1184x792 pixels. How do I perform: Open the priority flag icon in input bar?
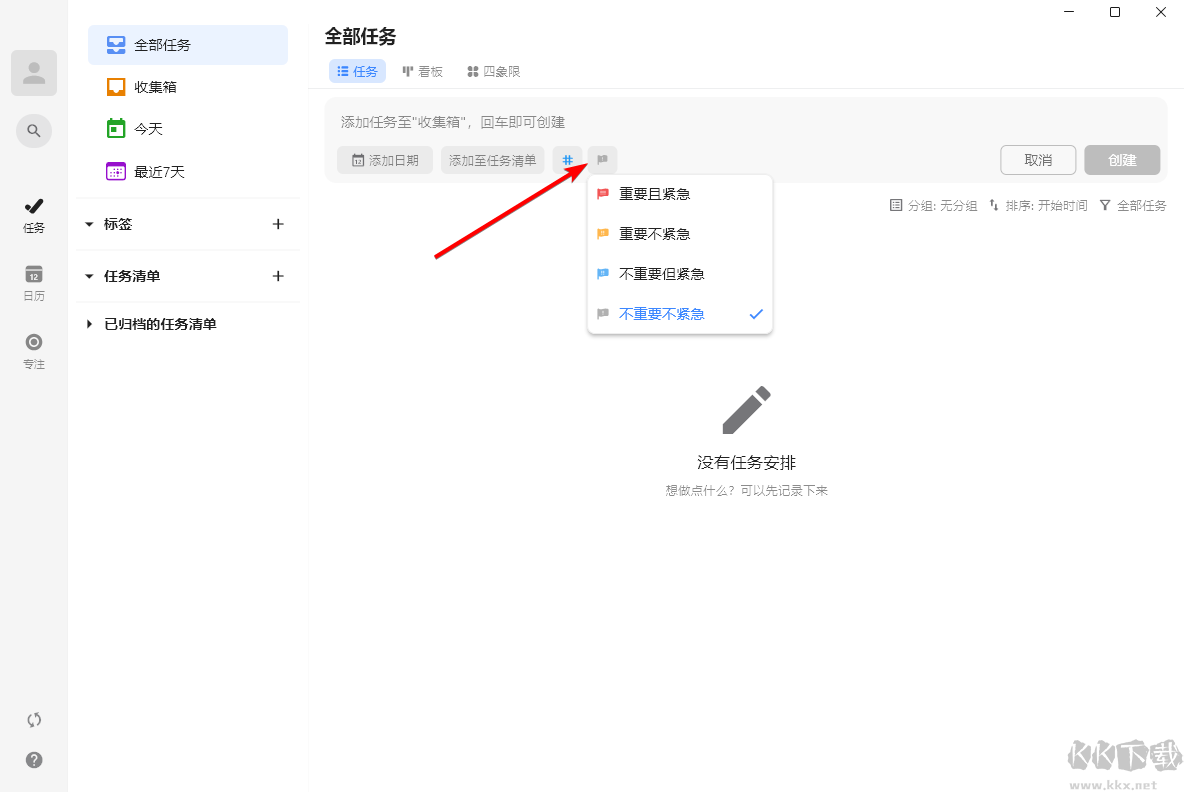[602, 159]
